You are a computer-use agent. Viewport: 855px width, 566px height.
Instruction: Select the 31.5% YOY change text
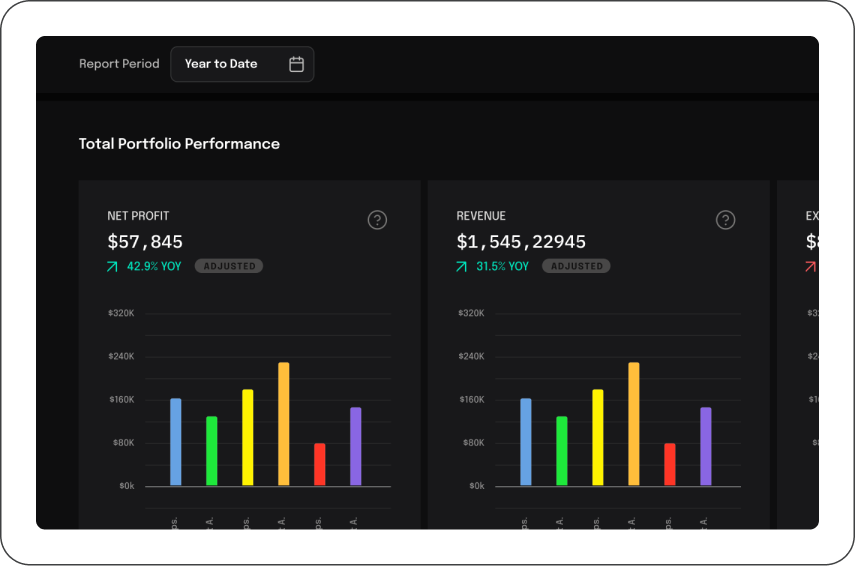tap(503, 267)
